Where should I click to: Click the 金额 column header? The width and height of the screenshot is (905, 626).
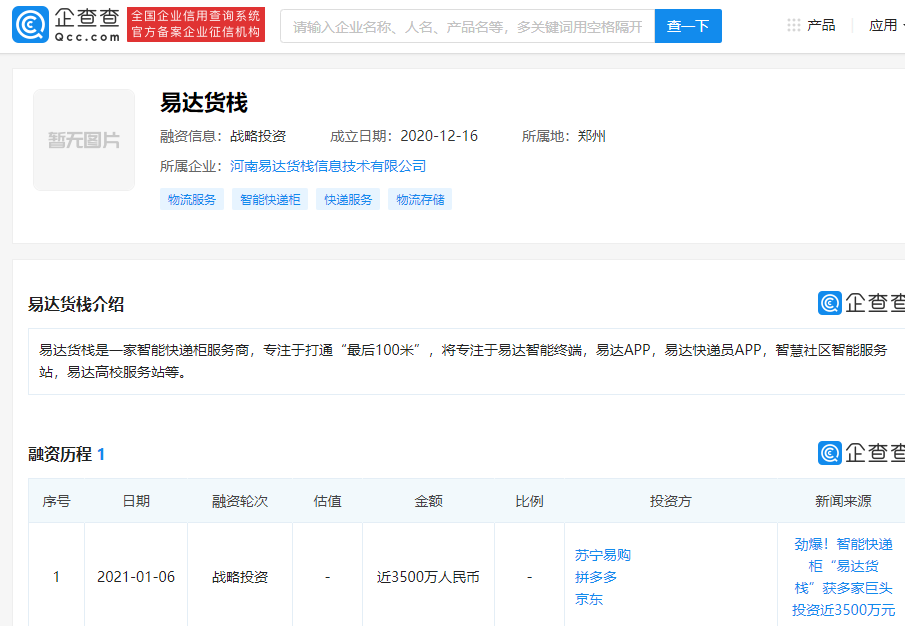point(428,501)
